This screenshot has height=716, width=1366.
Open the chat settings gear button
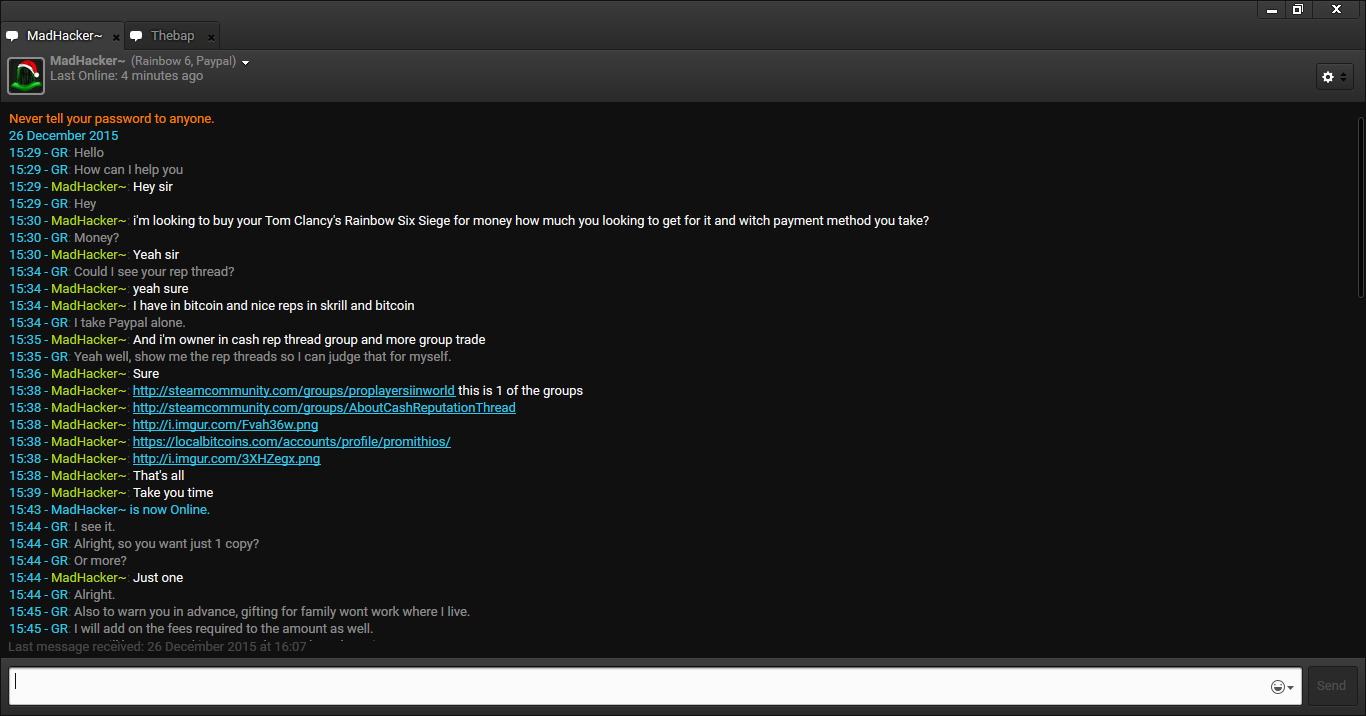pyautogui.click(x=1334, y=77)
